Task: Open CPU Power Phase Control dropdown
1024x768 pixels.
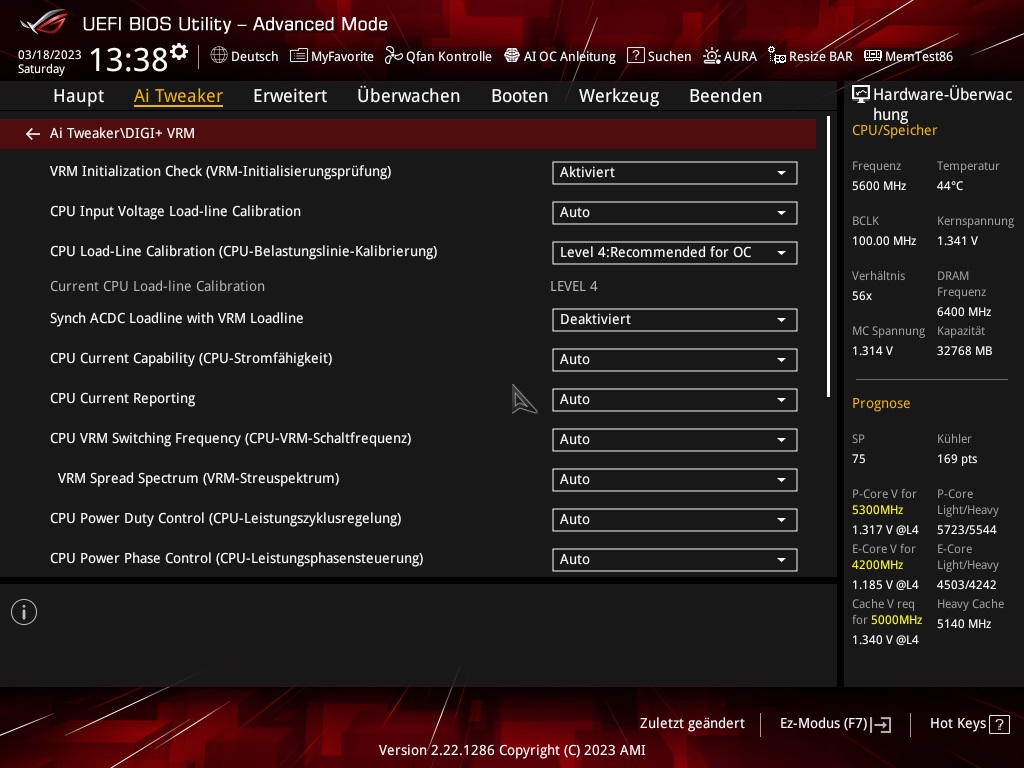Action: point(675,560)
